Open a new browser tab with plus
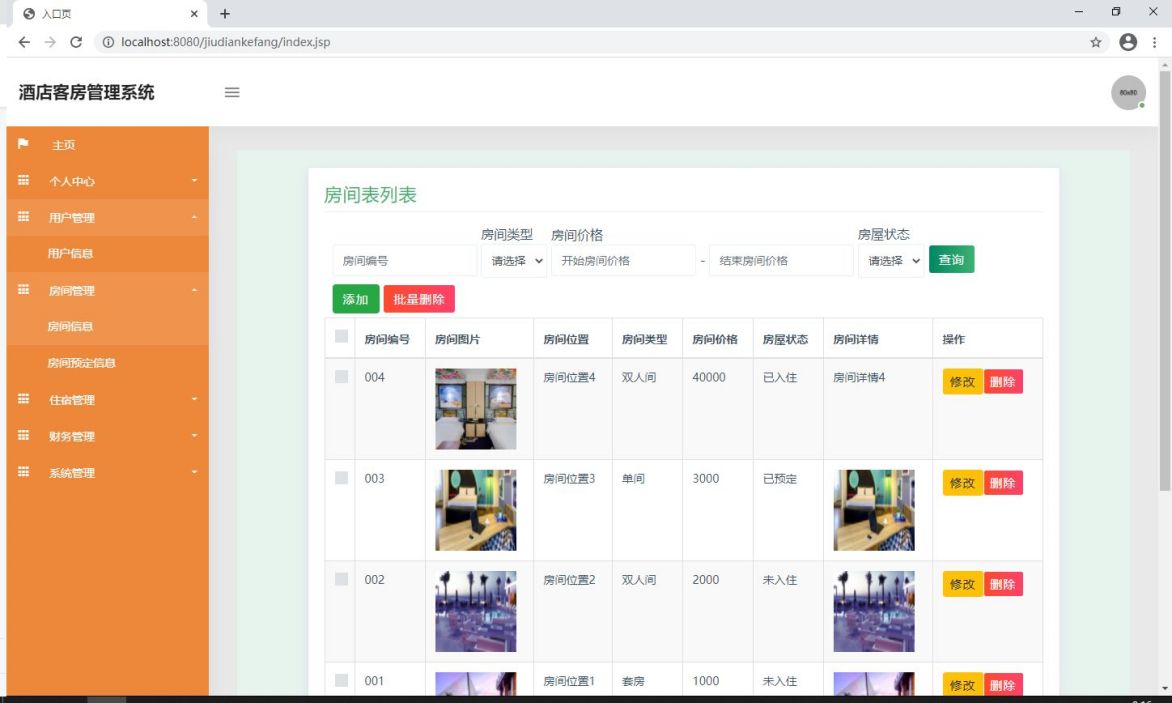This screenshot has width=1172, height=703. [225, 13]
